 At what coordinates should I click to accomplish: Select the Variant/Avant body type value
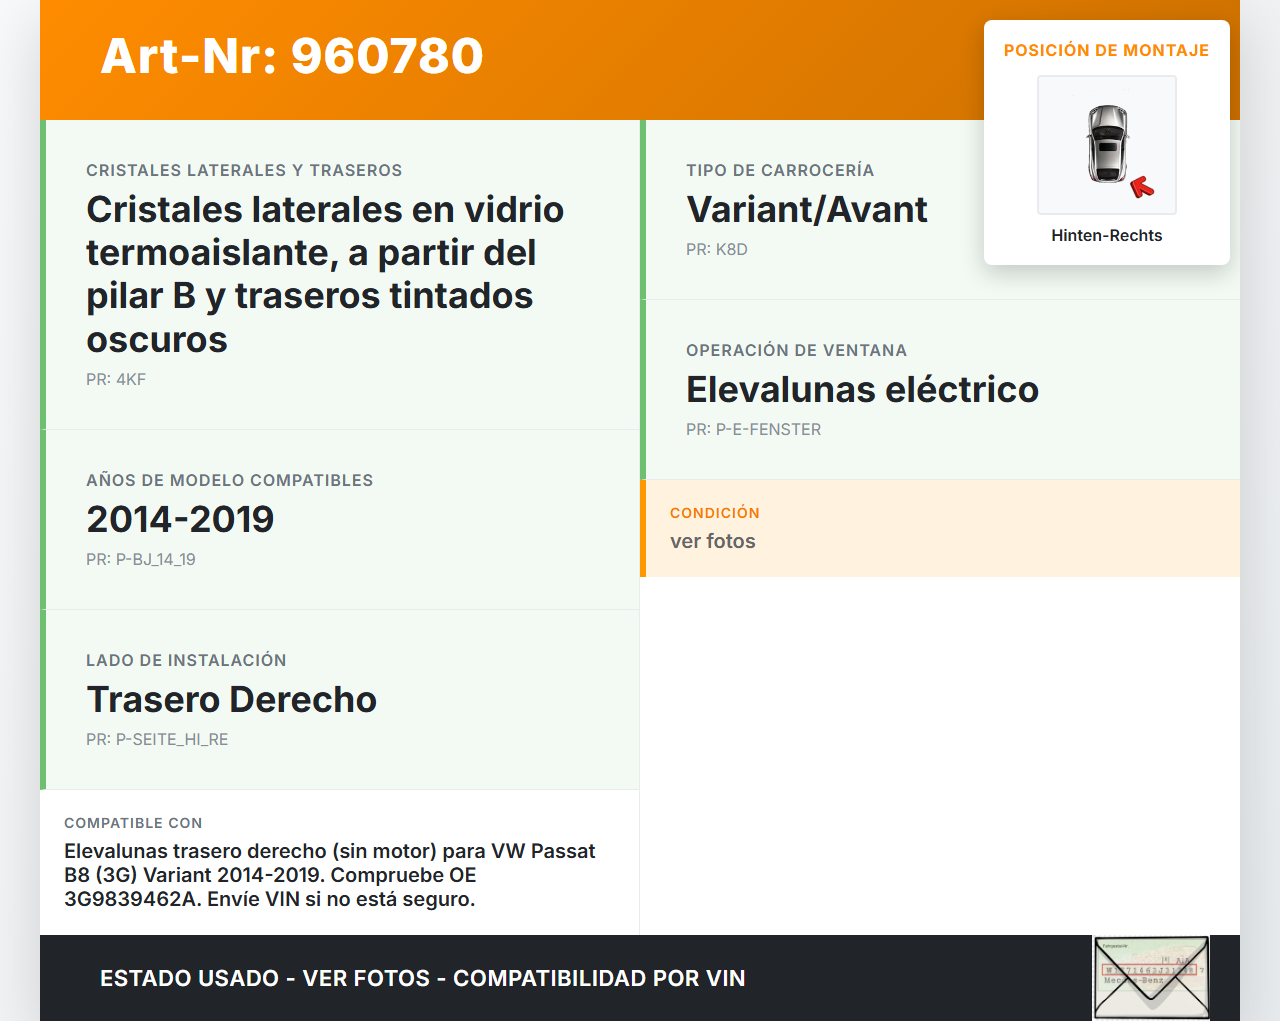(x=807, y=209)
